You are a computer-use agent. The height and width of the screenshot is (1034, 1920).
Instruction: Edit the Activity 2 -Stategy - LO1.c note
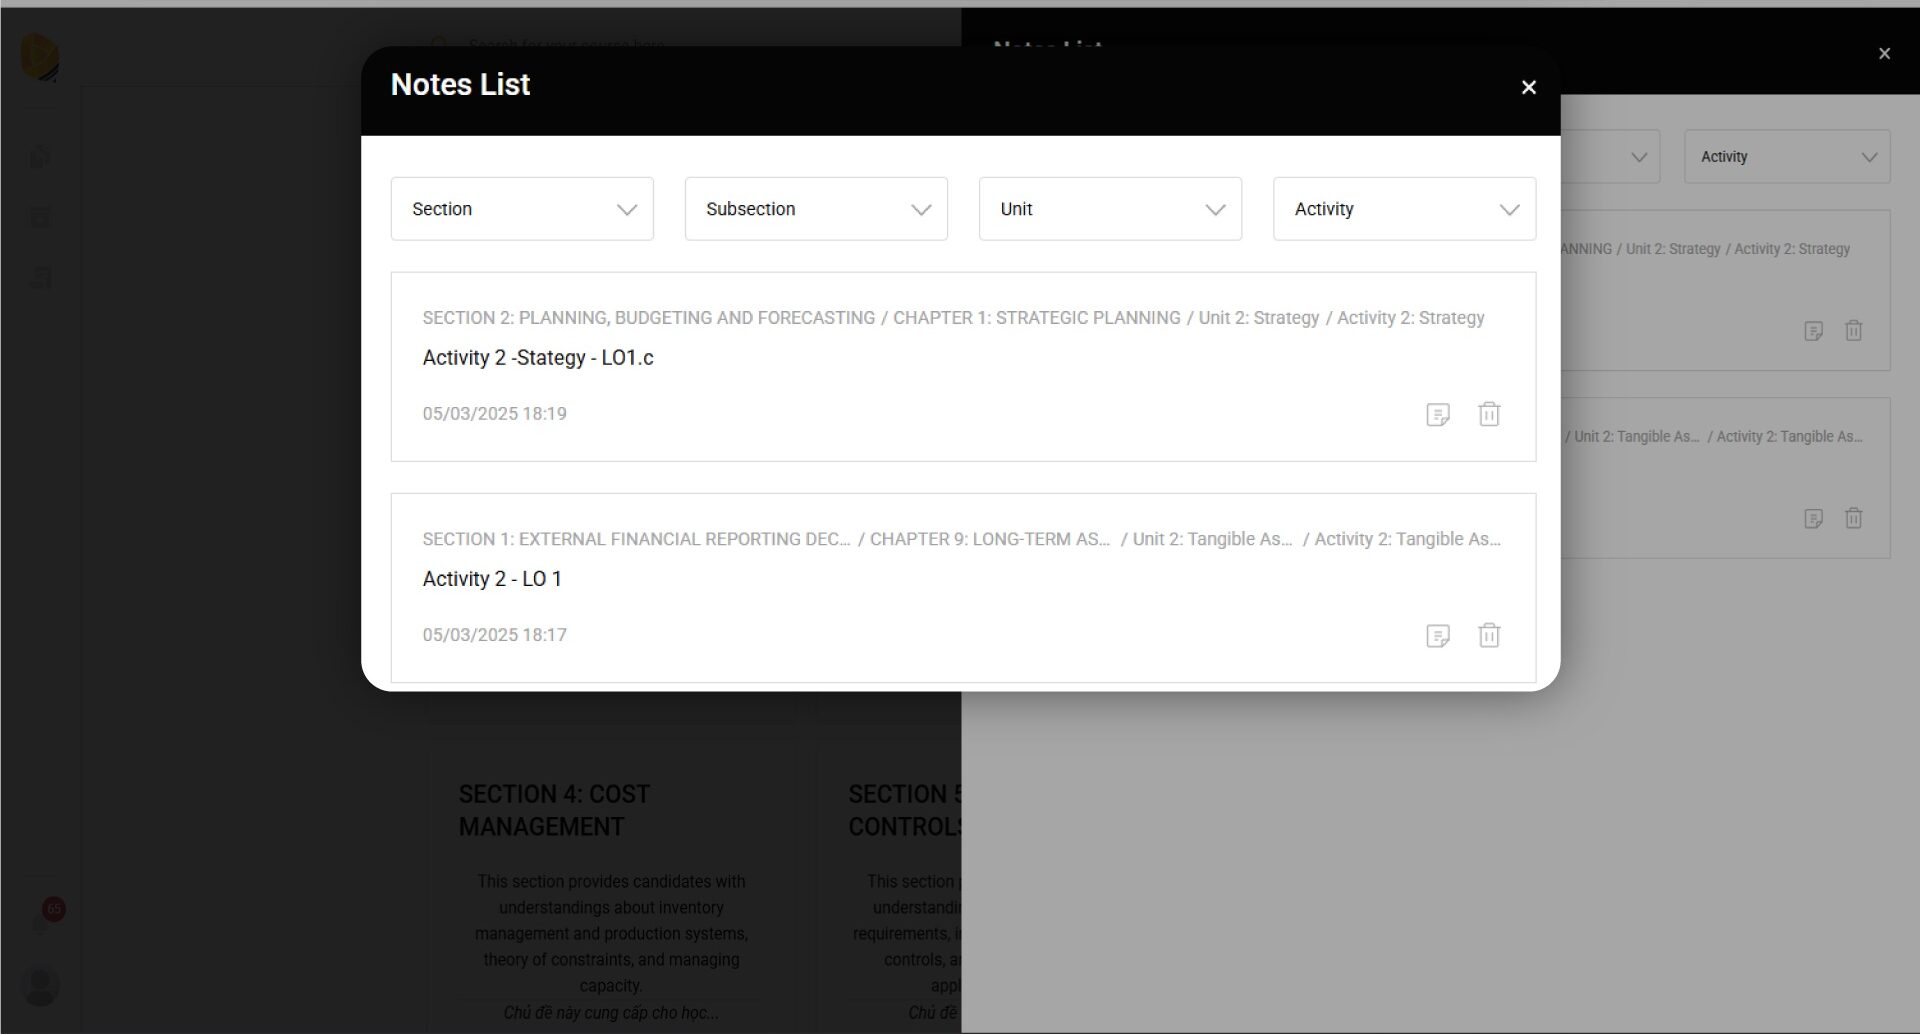pos(1437,414)
